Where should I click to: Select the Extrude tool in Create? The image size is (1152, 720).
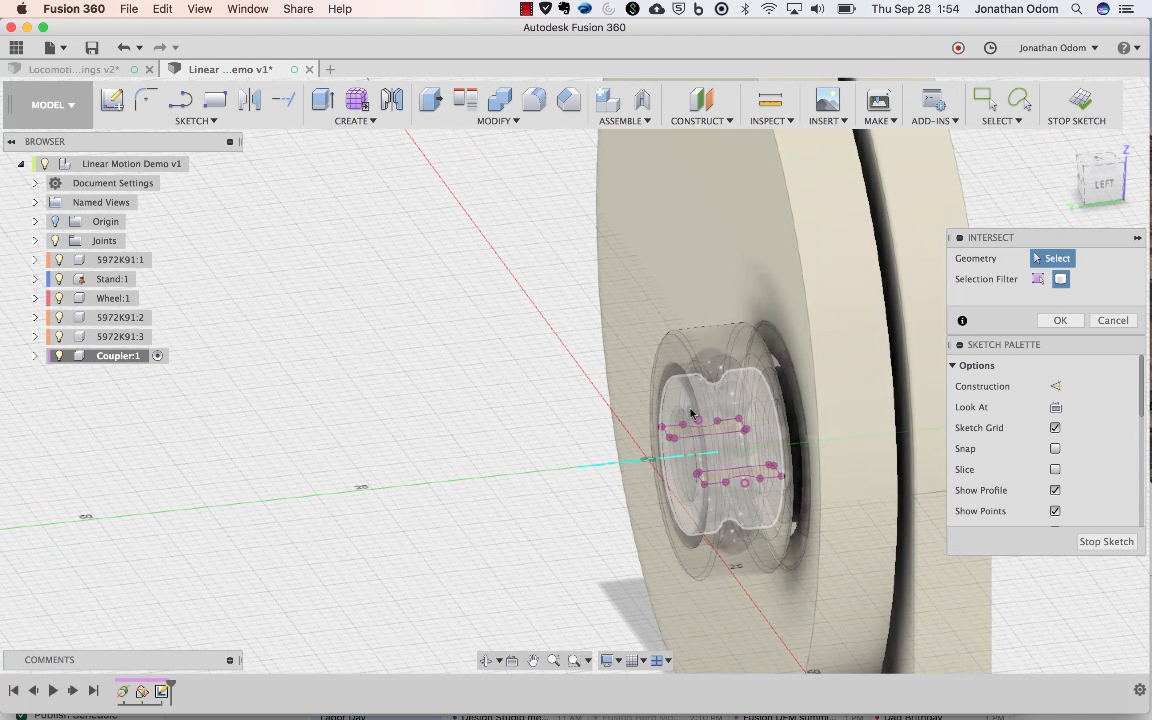[x=322, y=99]
